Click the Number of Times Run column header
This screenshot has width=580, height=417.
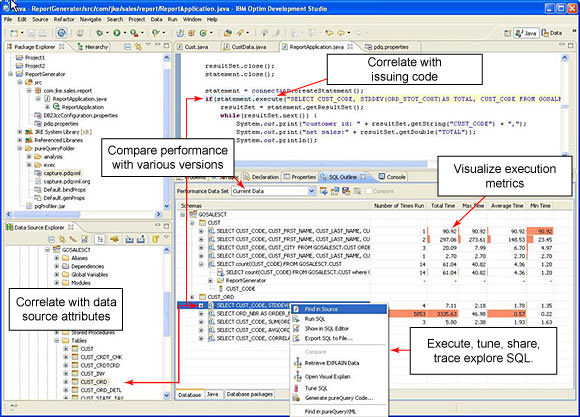(399, 206)
